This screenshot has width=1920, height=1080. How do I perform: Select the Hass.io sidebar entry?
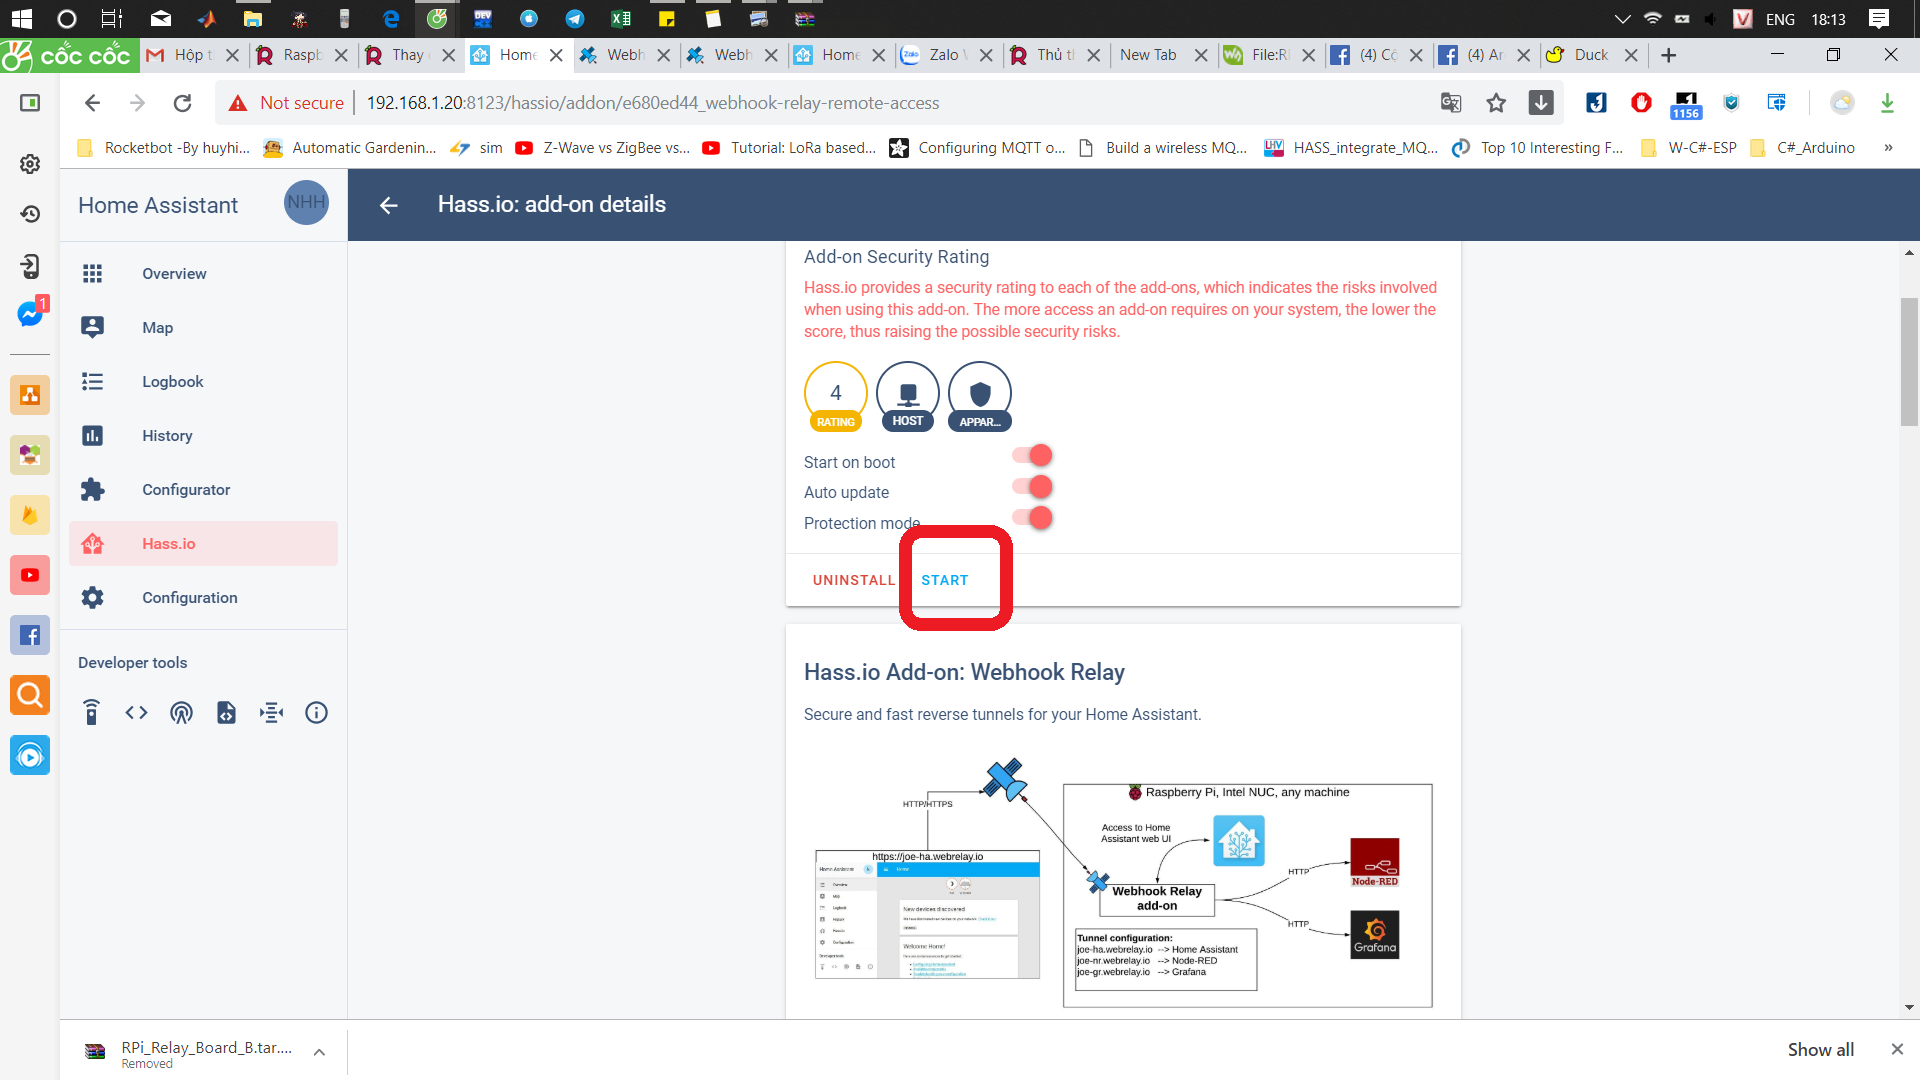203,544
